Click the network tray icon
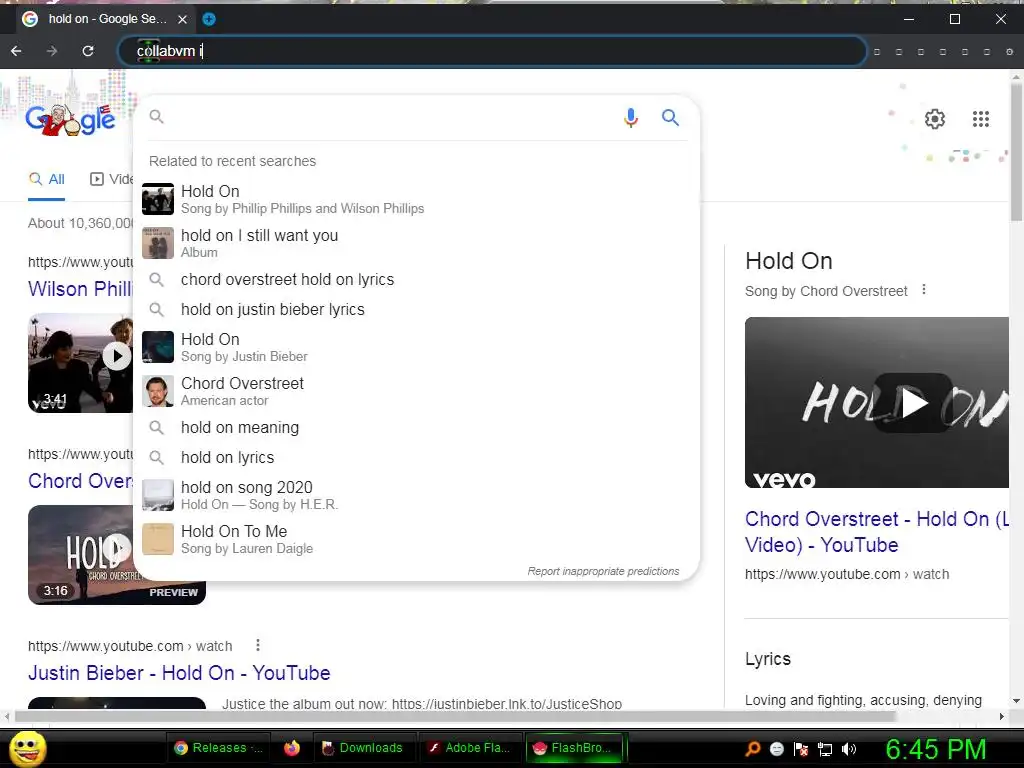This screenshot has width=1024, height=768. pyautogui.click(x=825, y=749)
